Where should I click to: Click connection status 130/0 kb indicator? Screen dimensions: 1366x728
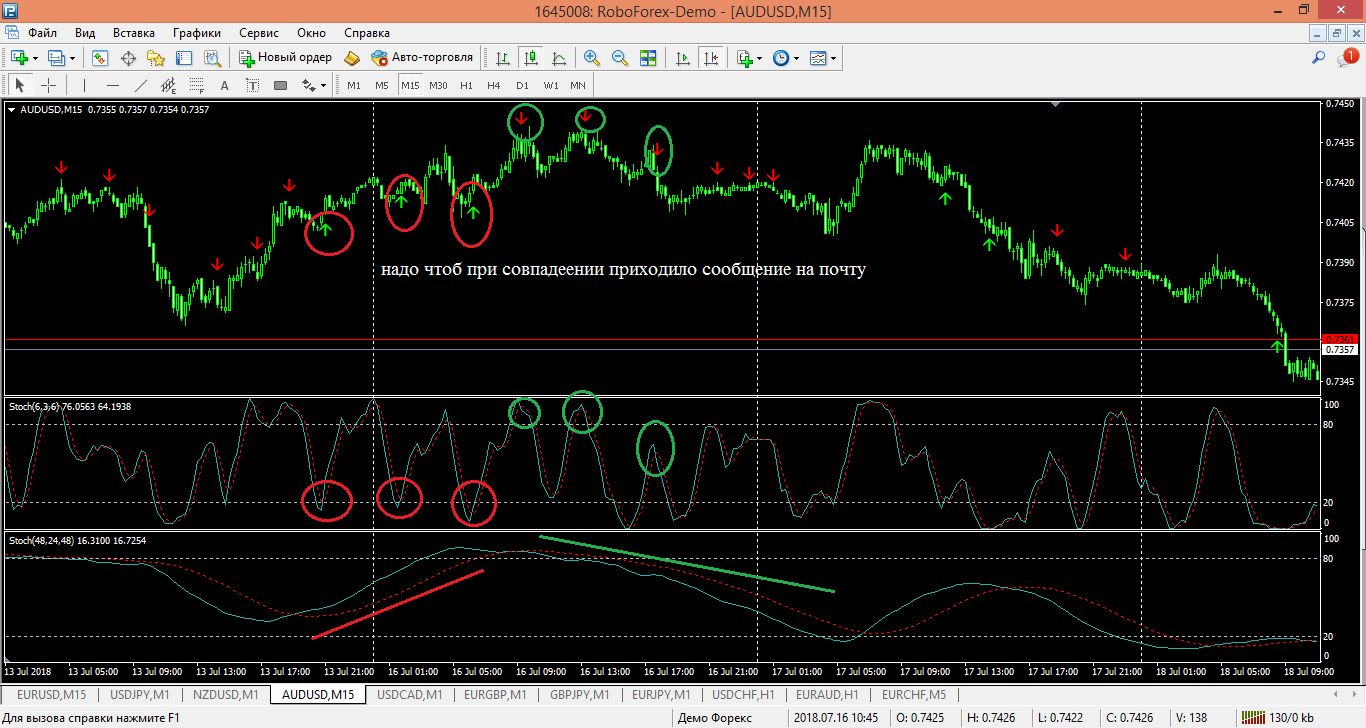1280,717
